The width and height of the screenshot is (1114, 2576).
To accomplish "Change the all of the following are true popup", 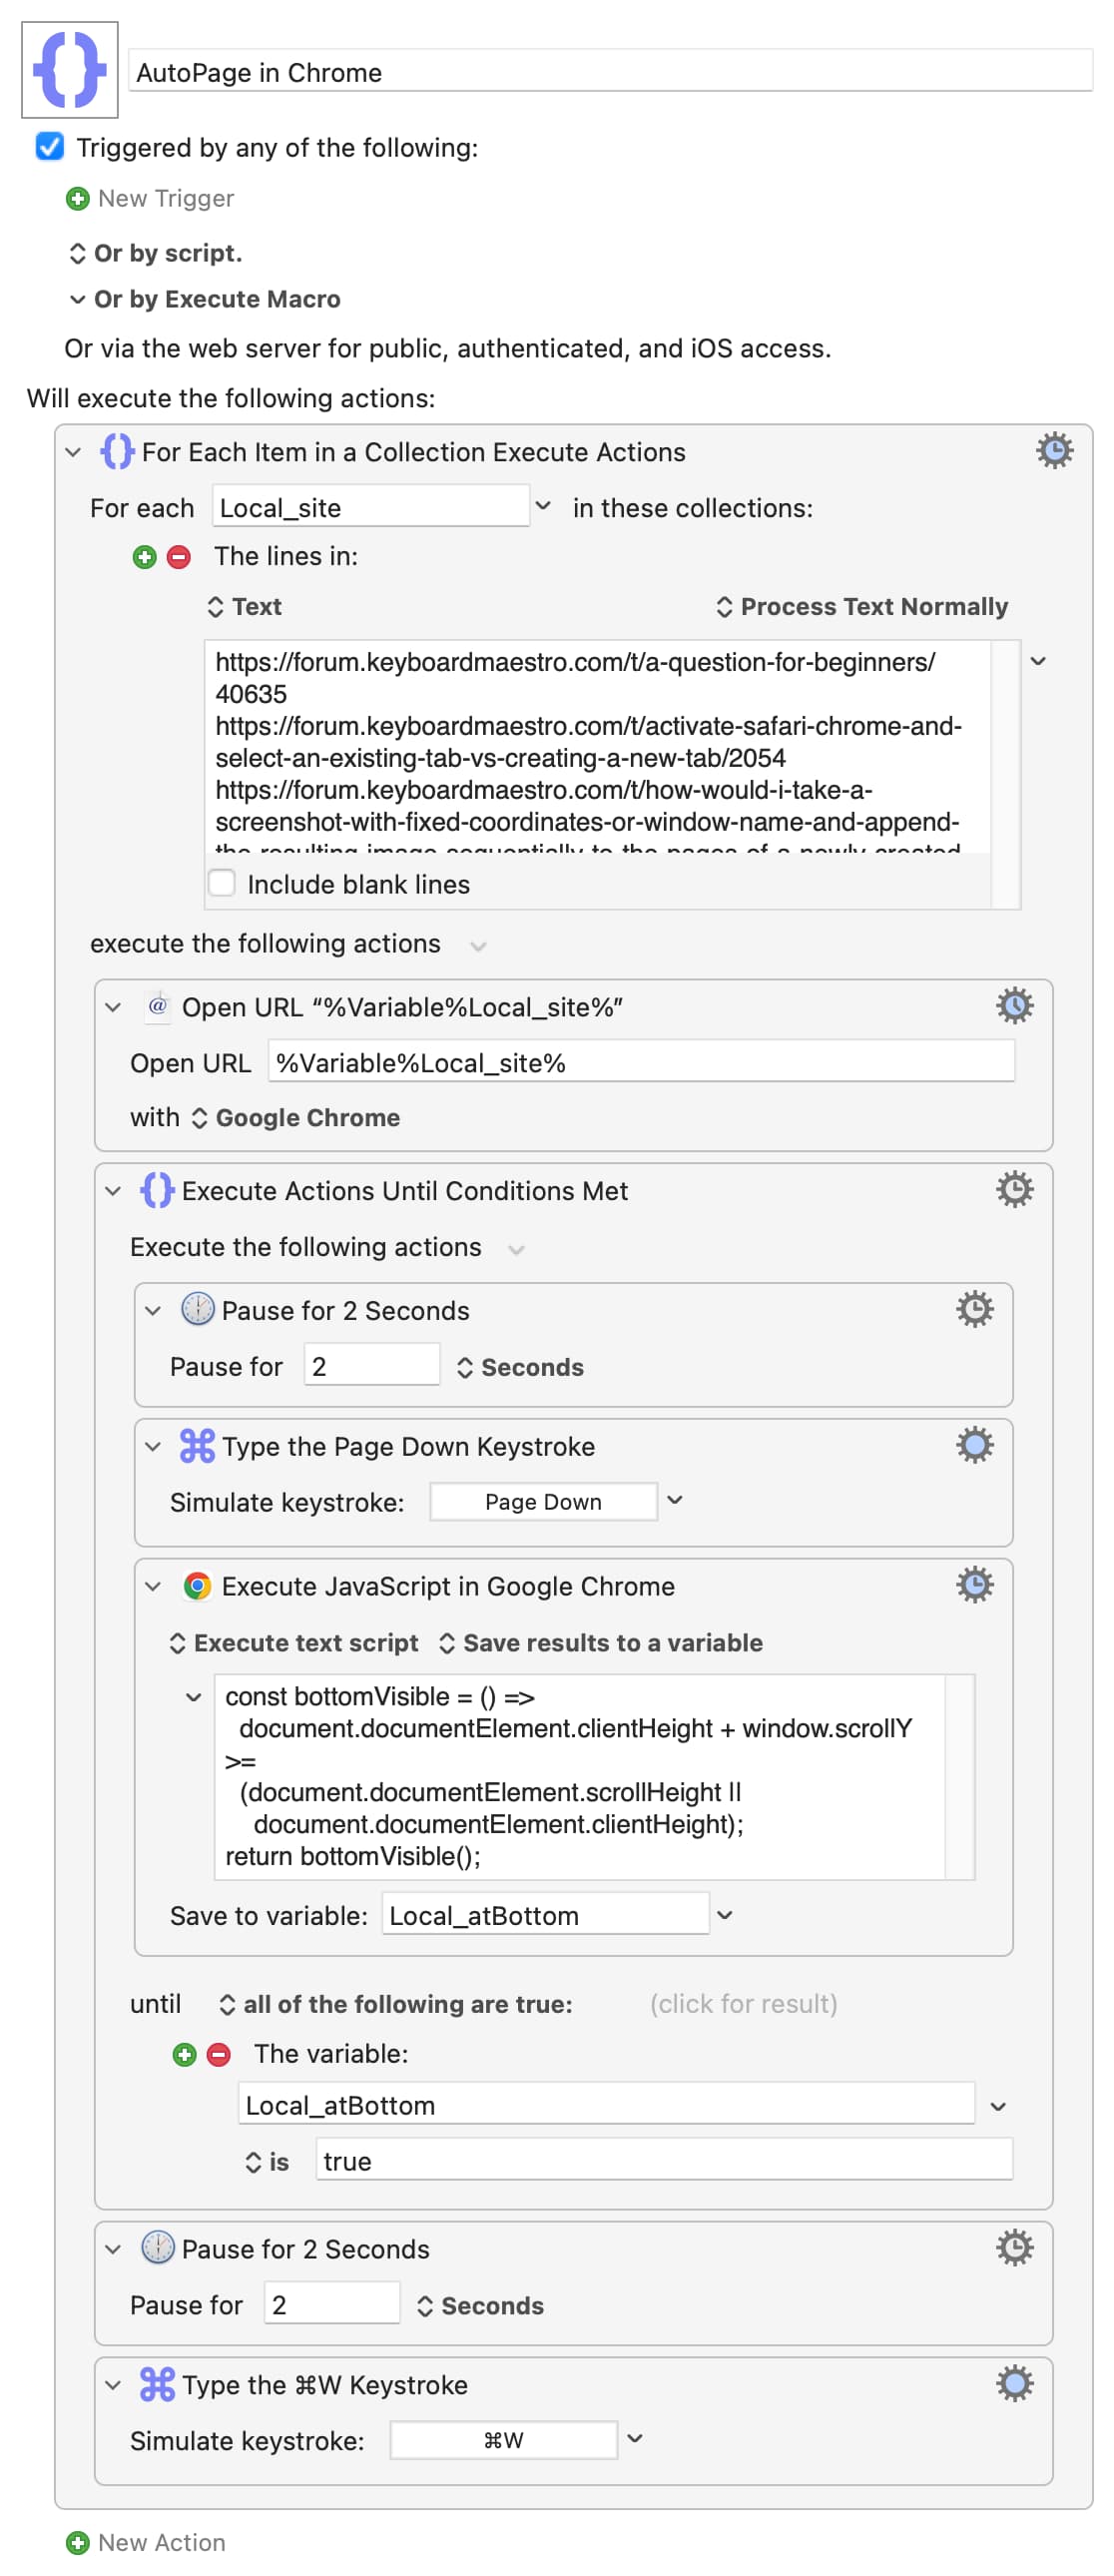I will (396, 2004).
